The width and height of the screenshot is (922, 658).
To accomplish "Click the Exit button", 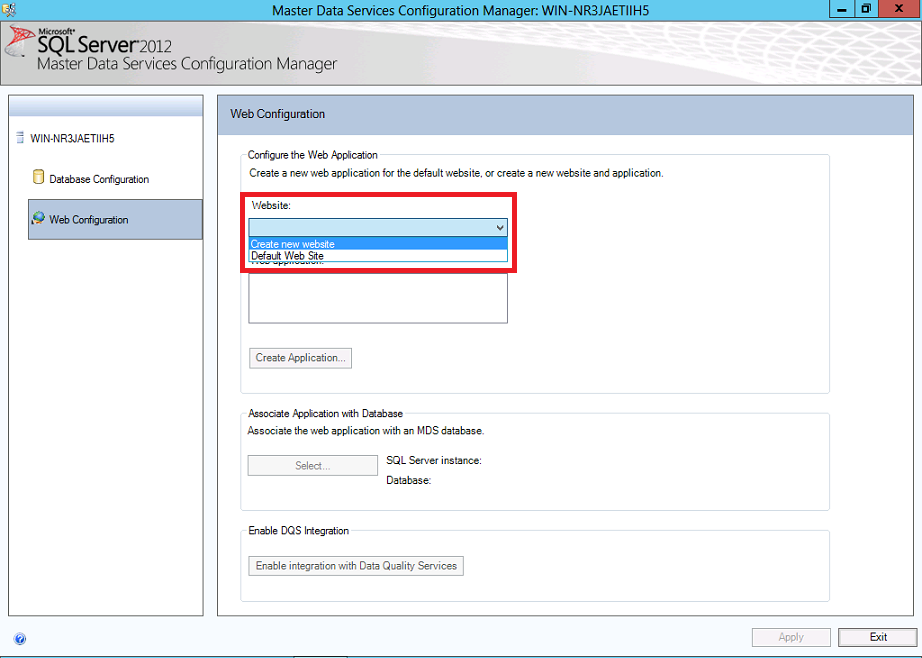I will tap(878, 637).
